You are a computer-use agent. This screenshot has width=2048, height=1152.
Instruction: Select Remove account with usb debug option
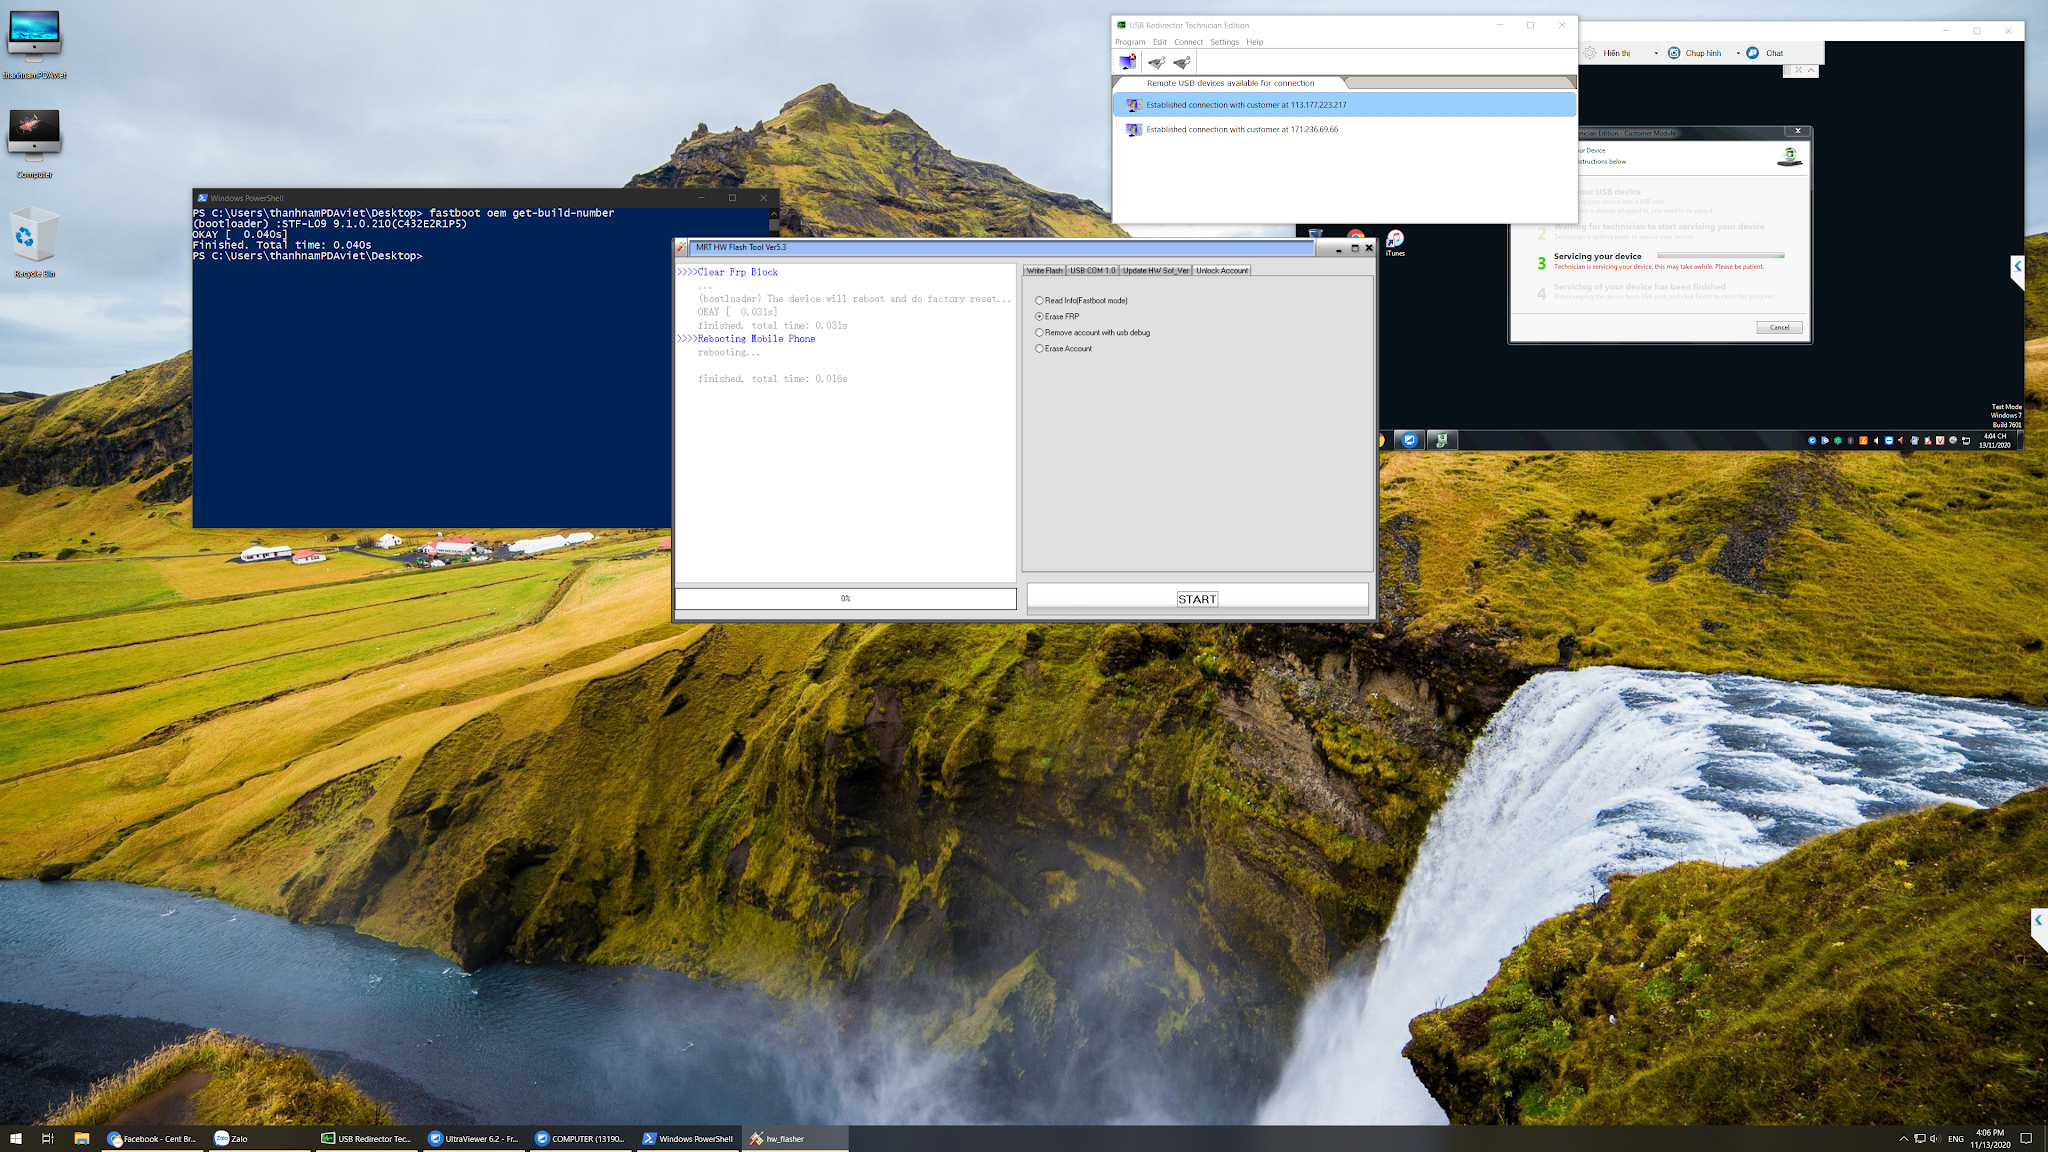[1040, 332]
